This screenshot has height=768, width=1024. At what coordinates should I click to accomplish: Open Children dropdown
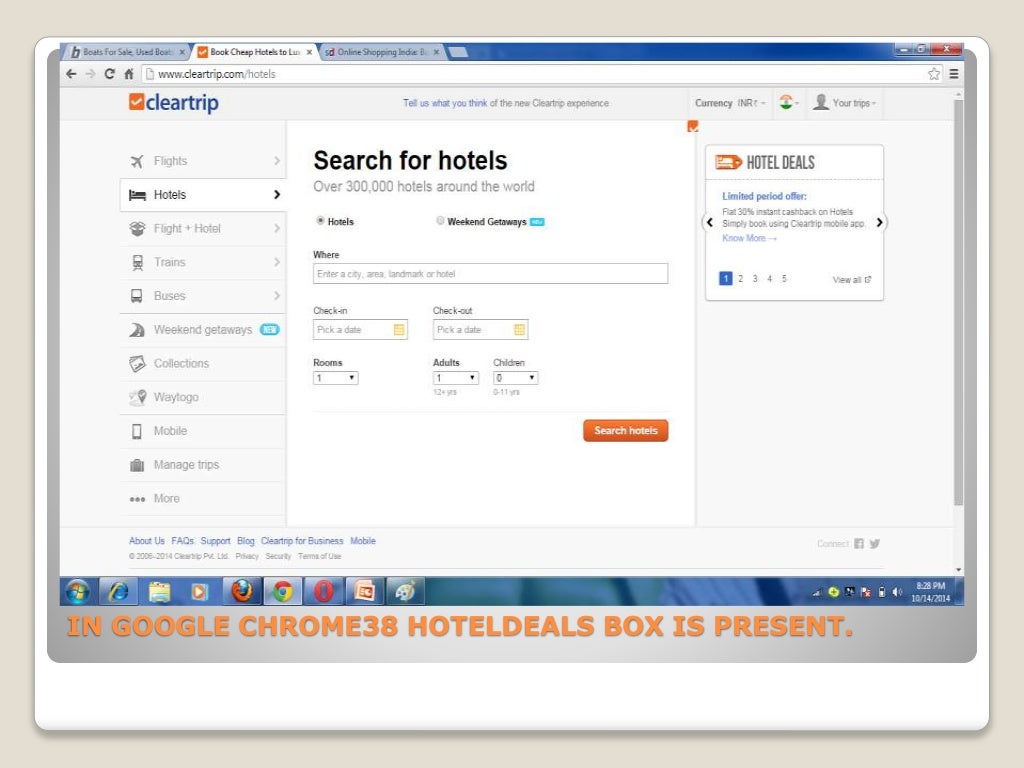point(515,377)
